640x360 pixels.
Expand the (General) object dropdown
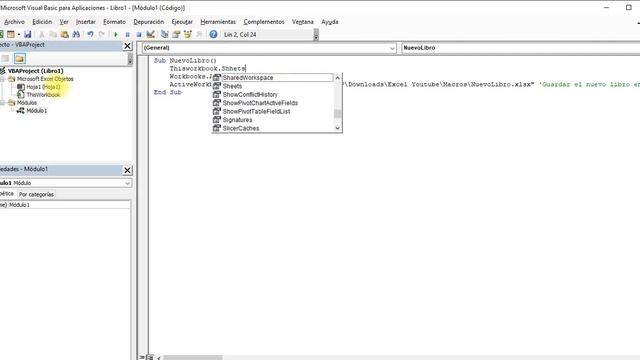click(392, 48)
